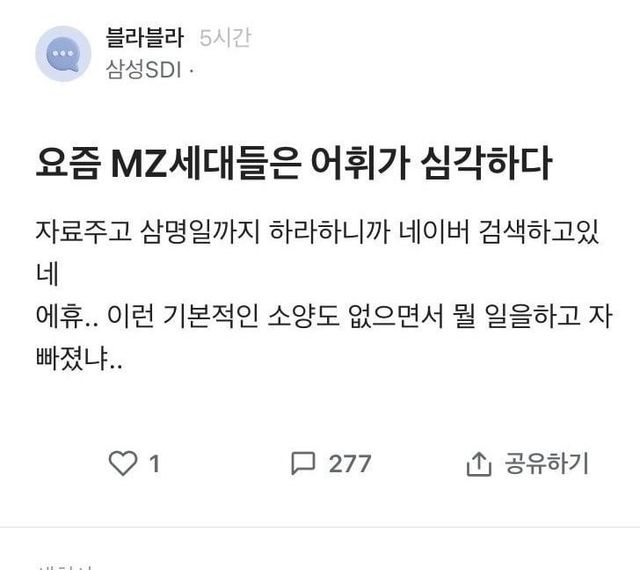Click the 공유하기 share text
Screen dimensions: 640x570
[x=547, y=463]
